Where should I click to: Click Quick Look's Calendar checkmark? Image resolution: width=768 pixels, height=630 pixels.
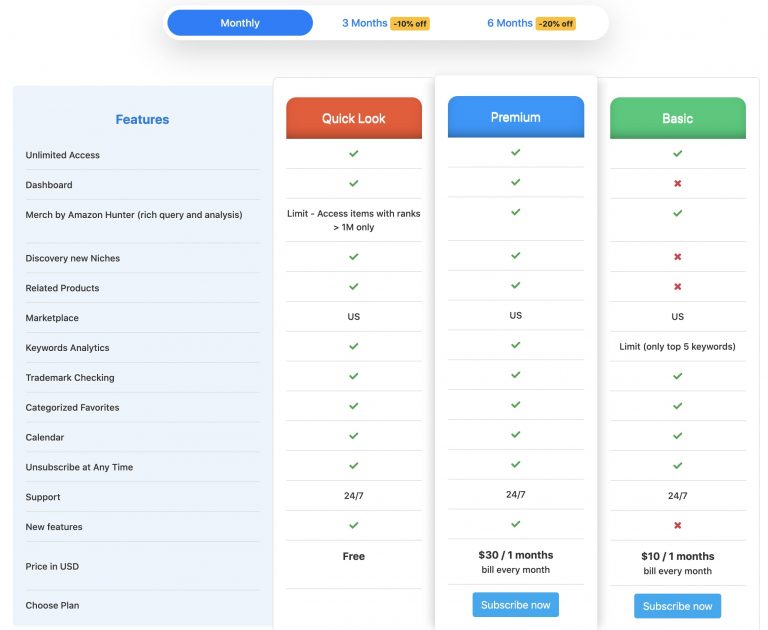353,436
